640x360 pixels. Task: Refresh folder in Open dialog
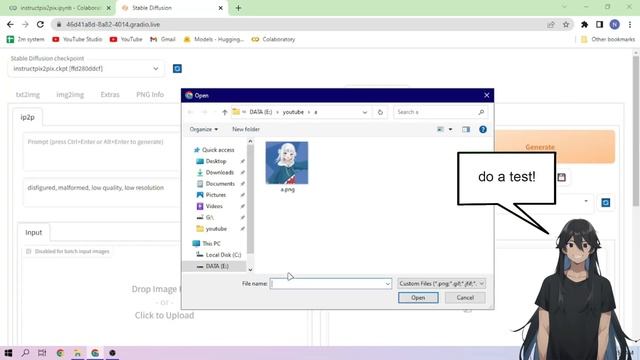(x=380, y=112)
